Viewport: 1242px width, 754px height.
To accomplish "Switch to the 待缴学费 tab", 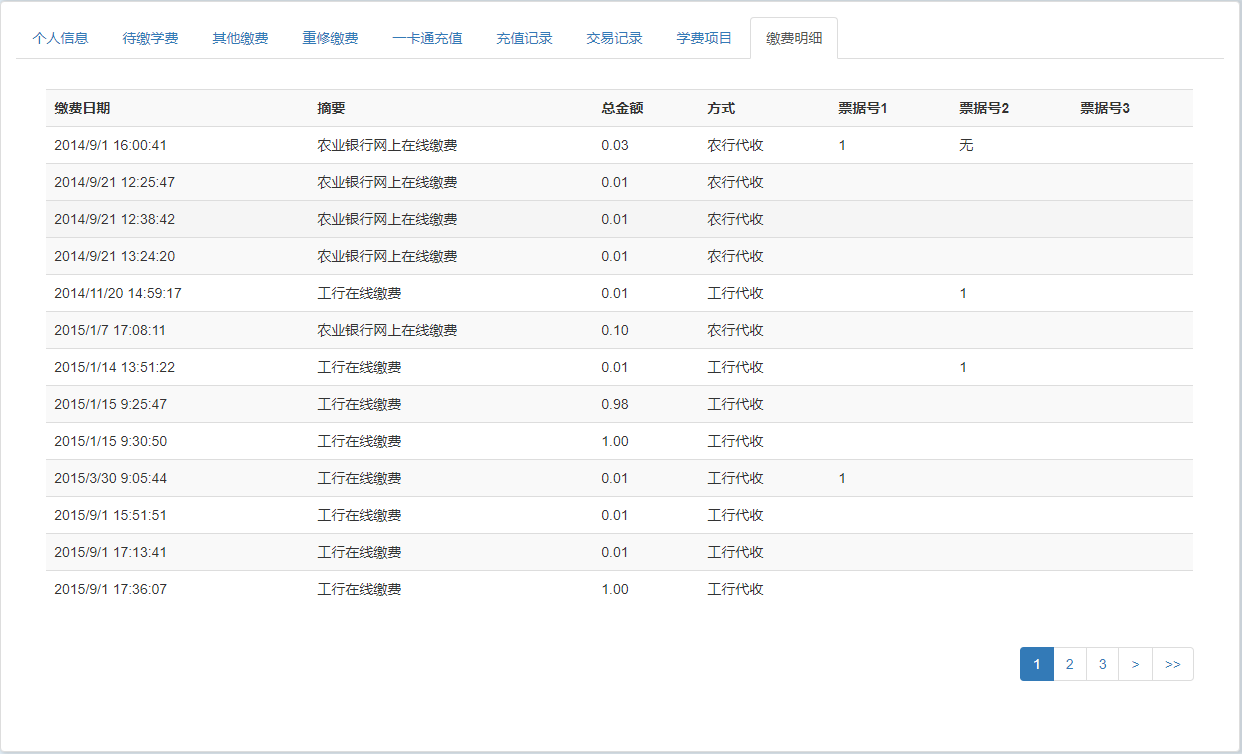I will pos(150,38).
